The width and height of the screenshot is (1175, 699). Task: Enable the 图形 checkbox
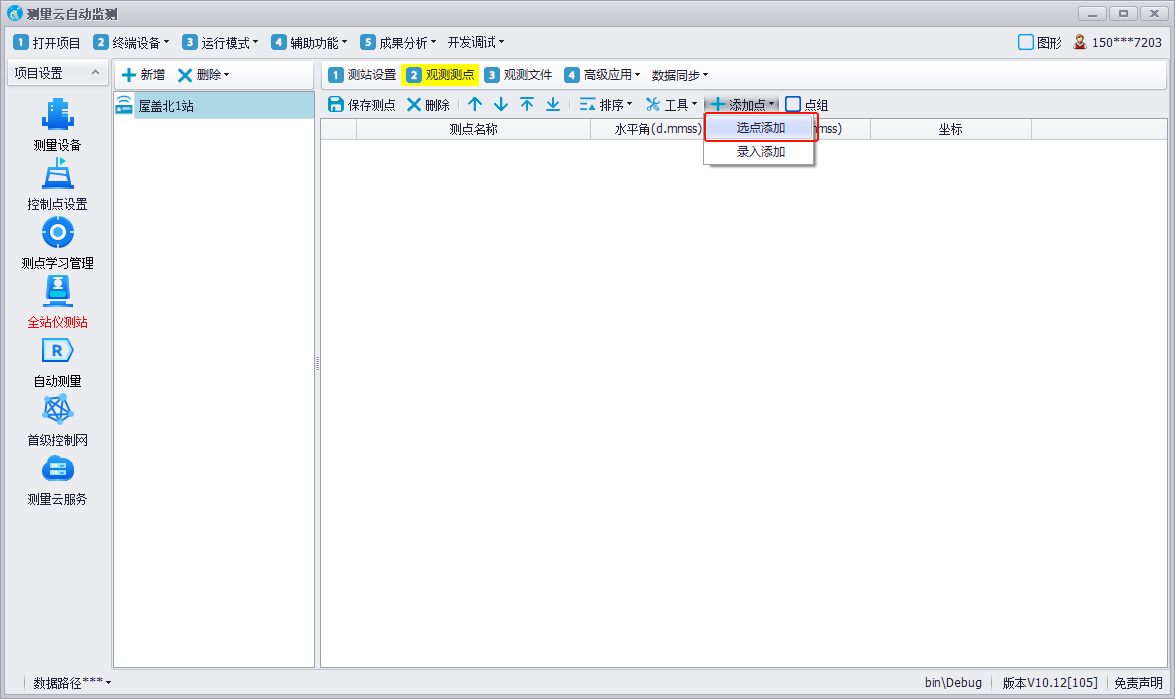tap(1025, 42)
